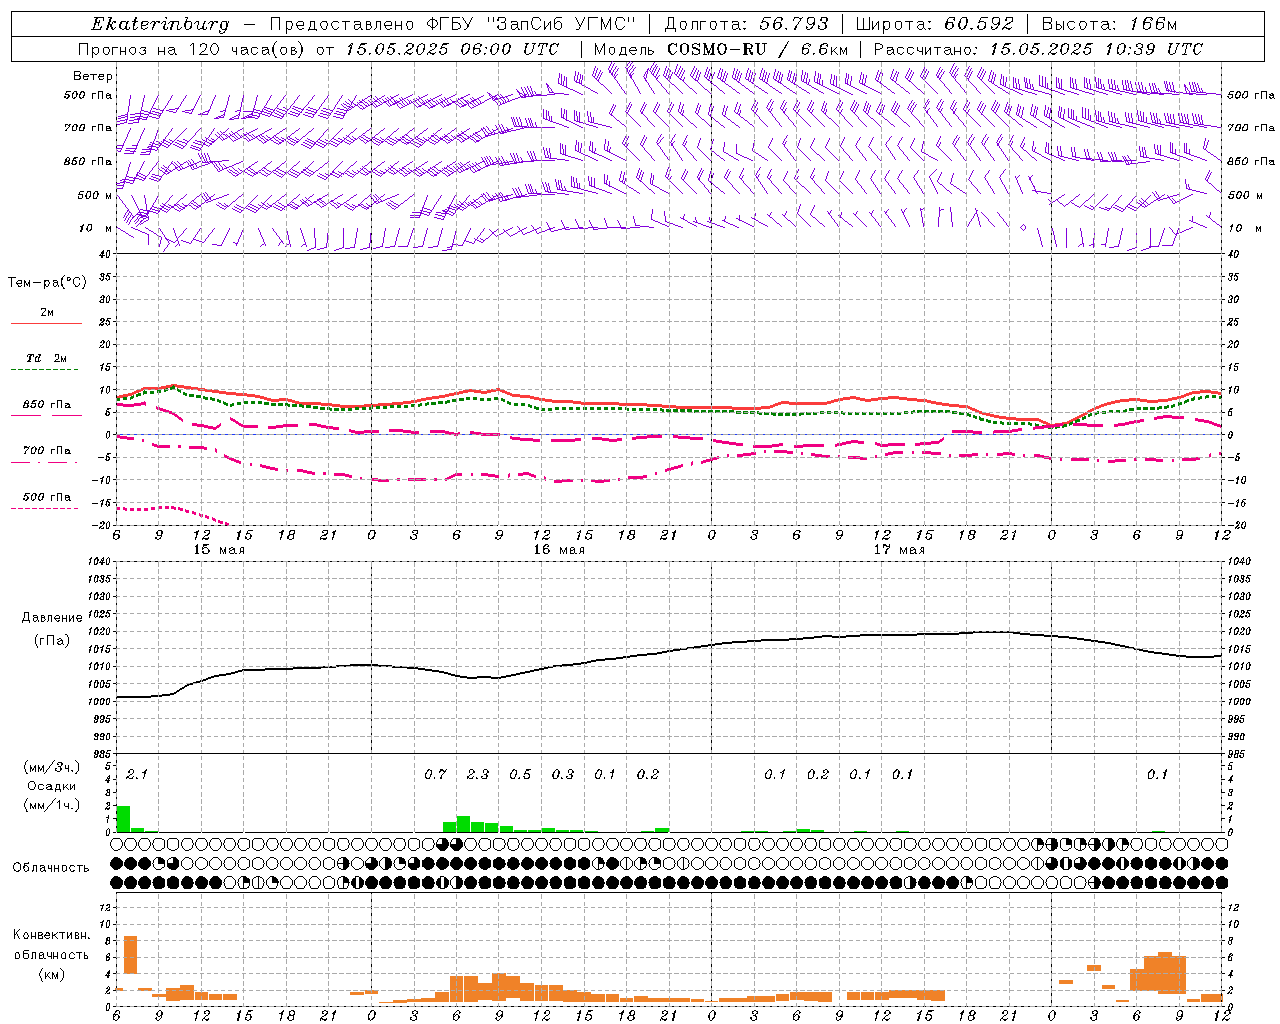The height and width of the screenshot is (1024, 1280).
Task: Click the '0.7' precipitation value
Action: [435, 774]
